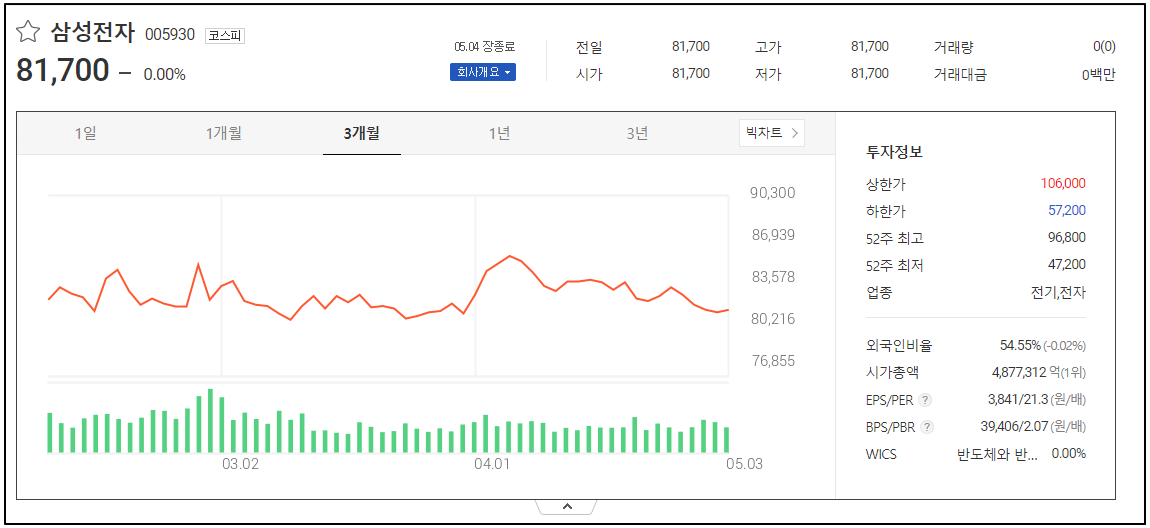Click the 업종 전기,전자 value

click(x=1058, y=293)
